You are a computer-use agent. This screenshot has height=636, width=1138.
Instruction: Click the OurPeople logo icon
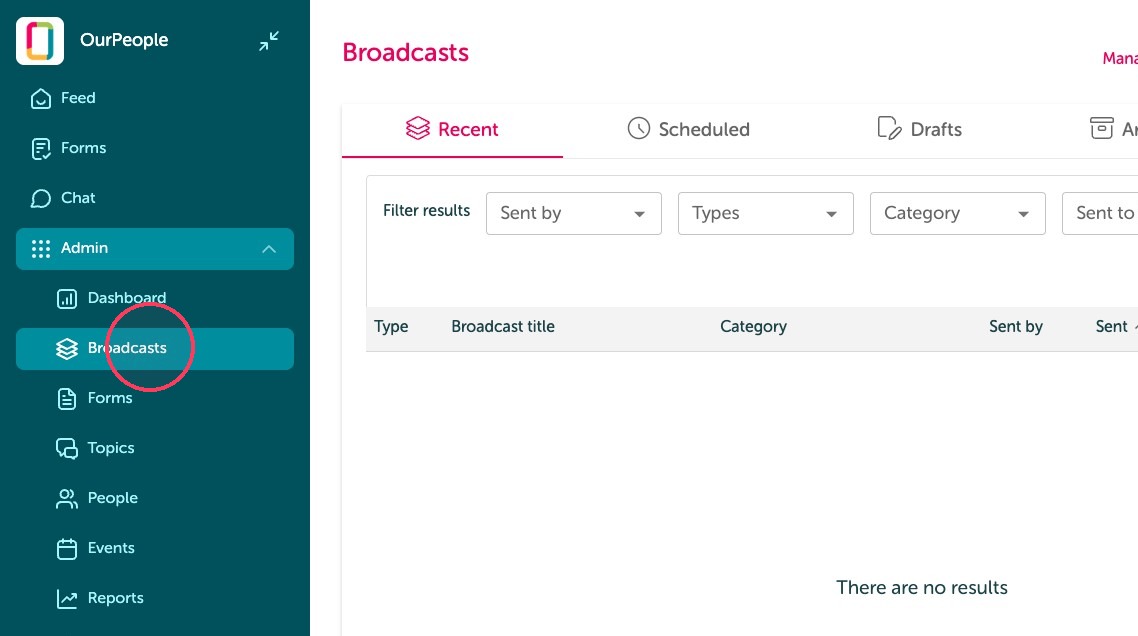coord(40,41)
